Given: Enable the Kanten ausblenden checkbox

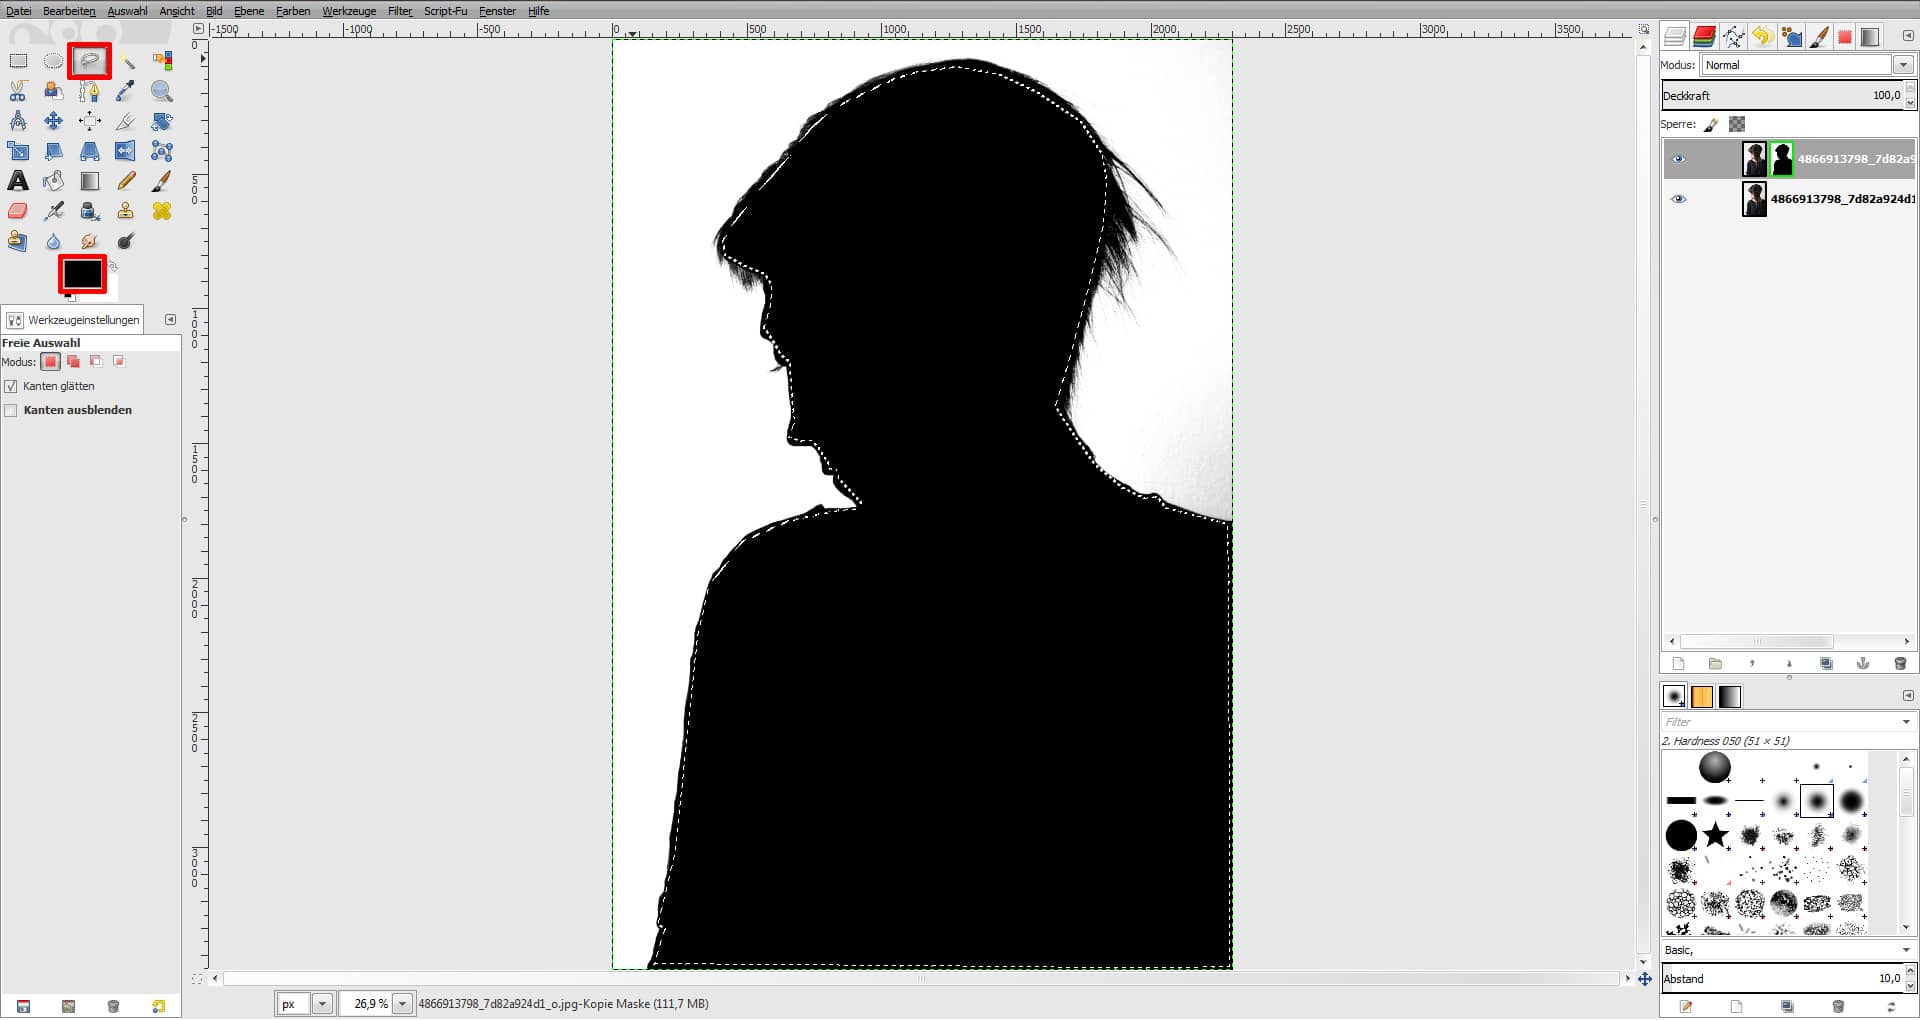Looking at the screenshot, I should (x=11, y=410).
